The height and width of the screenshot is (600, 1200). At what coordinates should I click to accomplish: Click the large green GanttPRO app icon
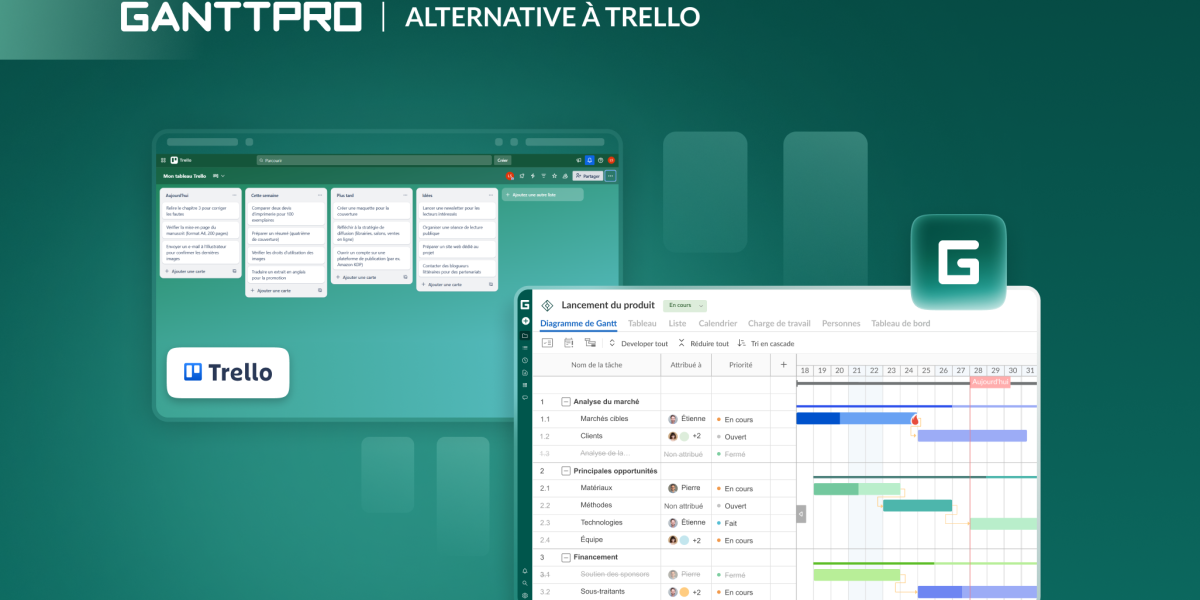[958, 261]
